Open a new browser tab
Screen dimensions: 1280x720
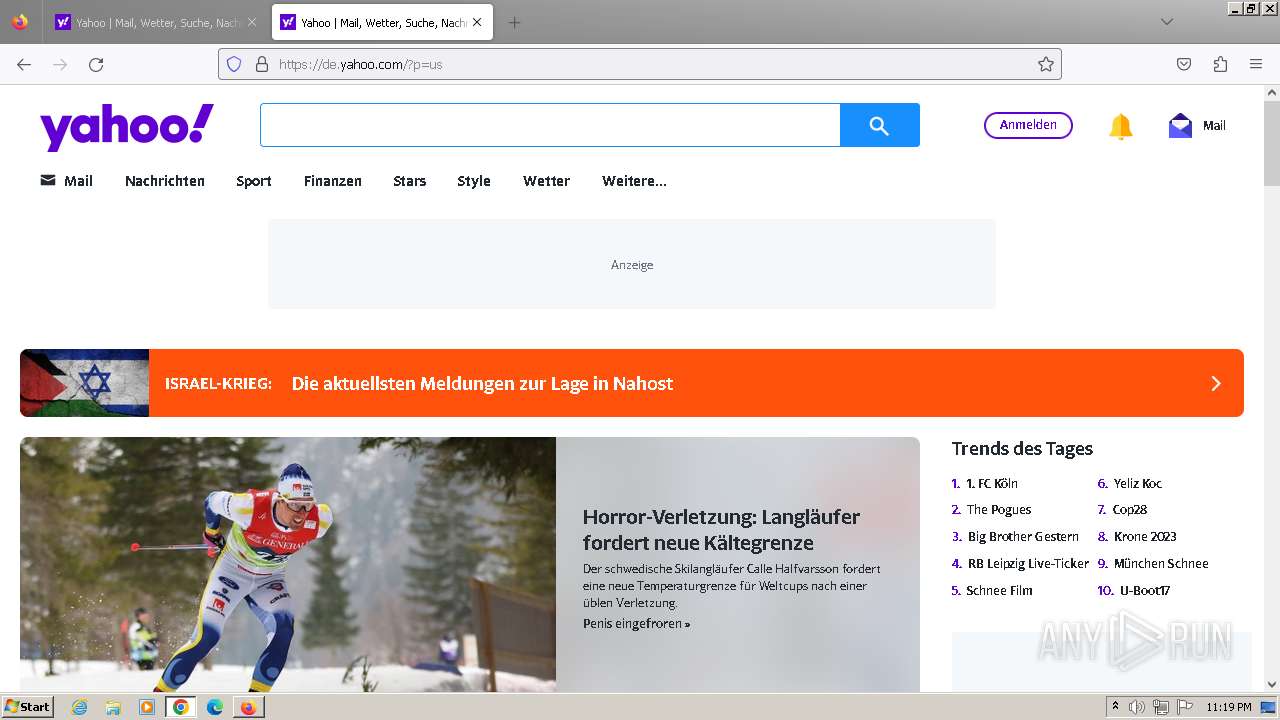pyautogui.click(x=514, y=22)
